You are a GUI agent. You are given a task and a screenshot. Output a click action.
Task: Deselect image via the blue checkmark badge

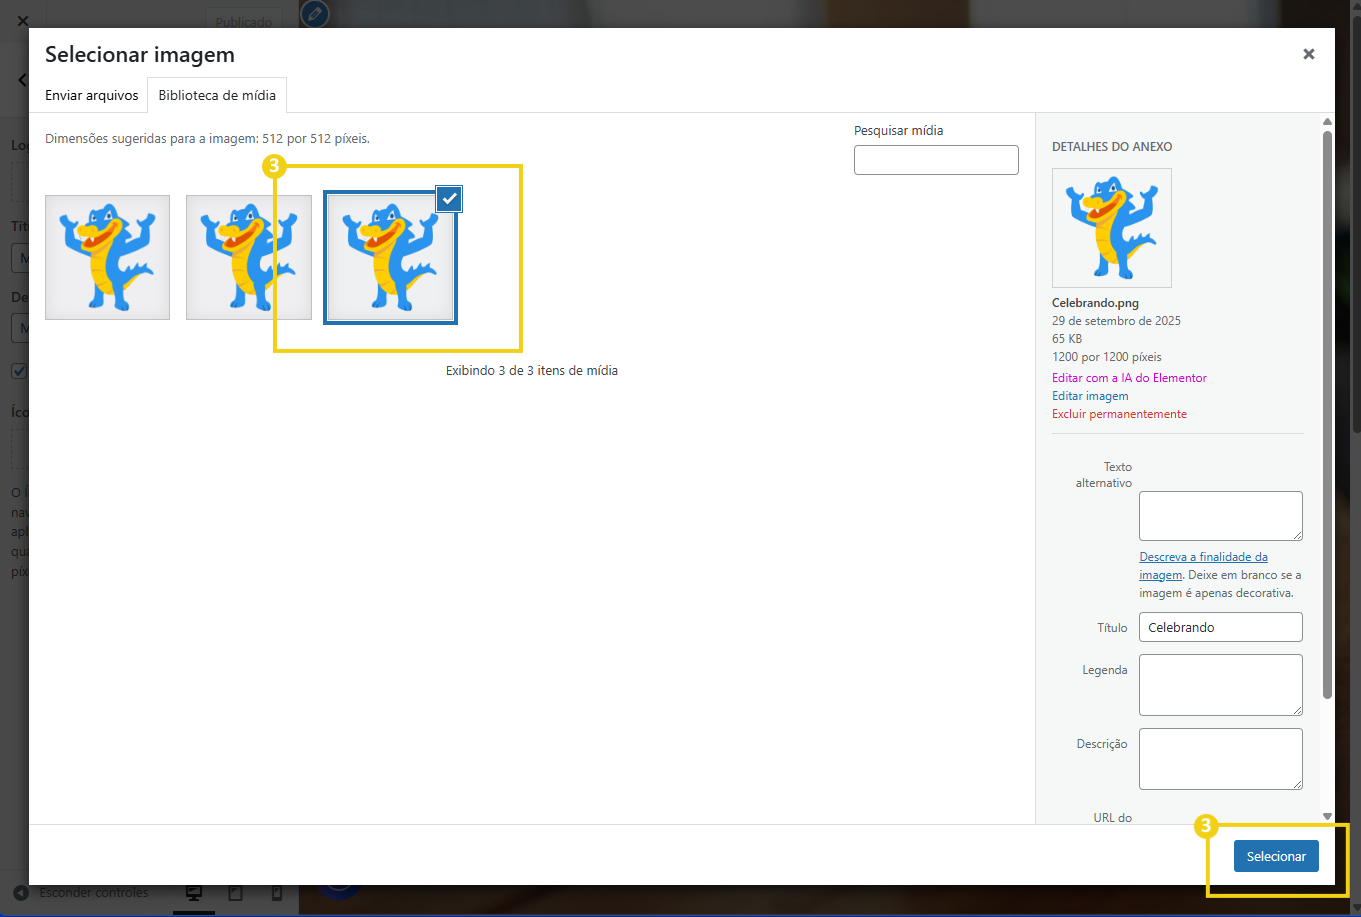(450, 199)
